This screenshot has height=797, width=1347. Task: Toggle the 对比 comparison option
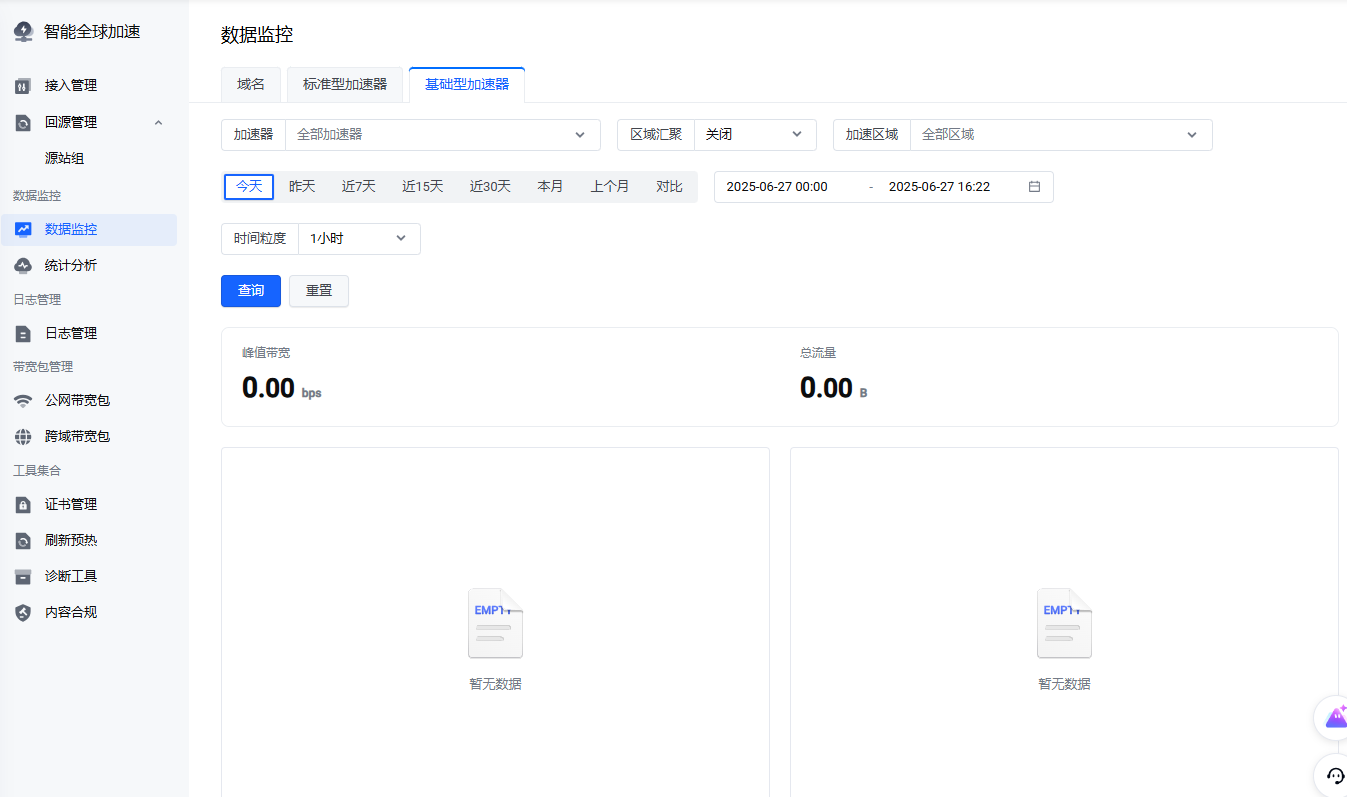coord(669,187)
